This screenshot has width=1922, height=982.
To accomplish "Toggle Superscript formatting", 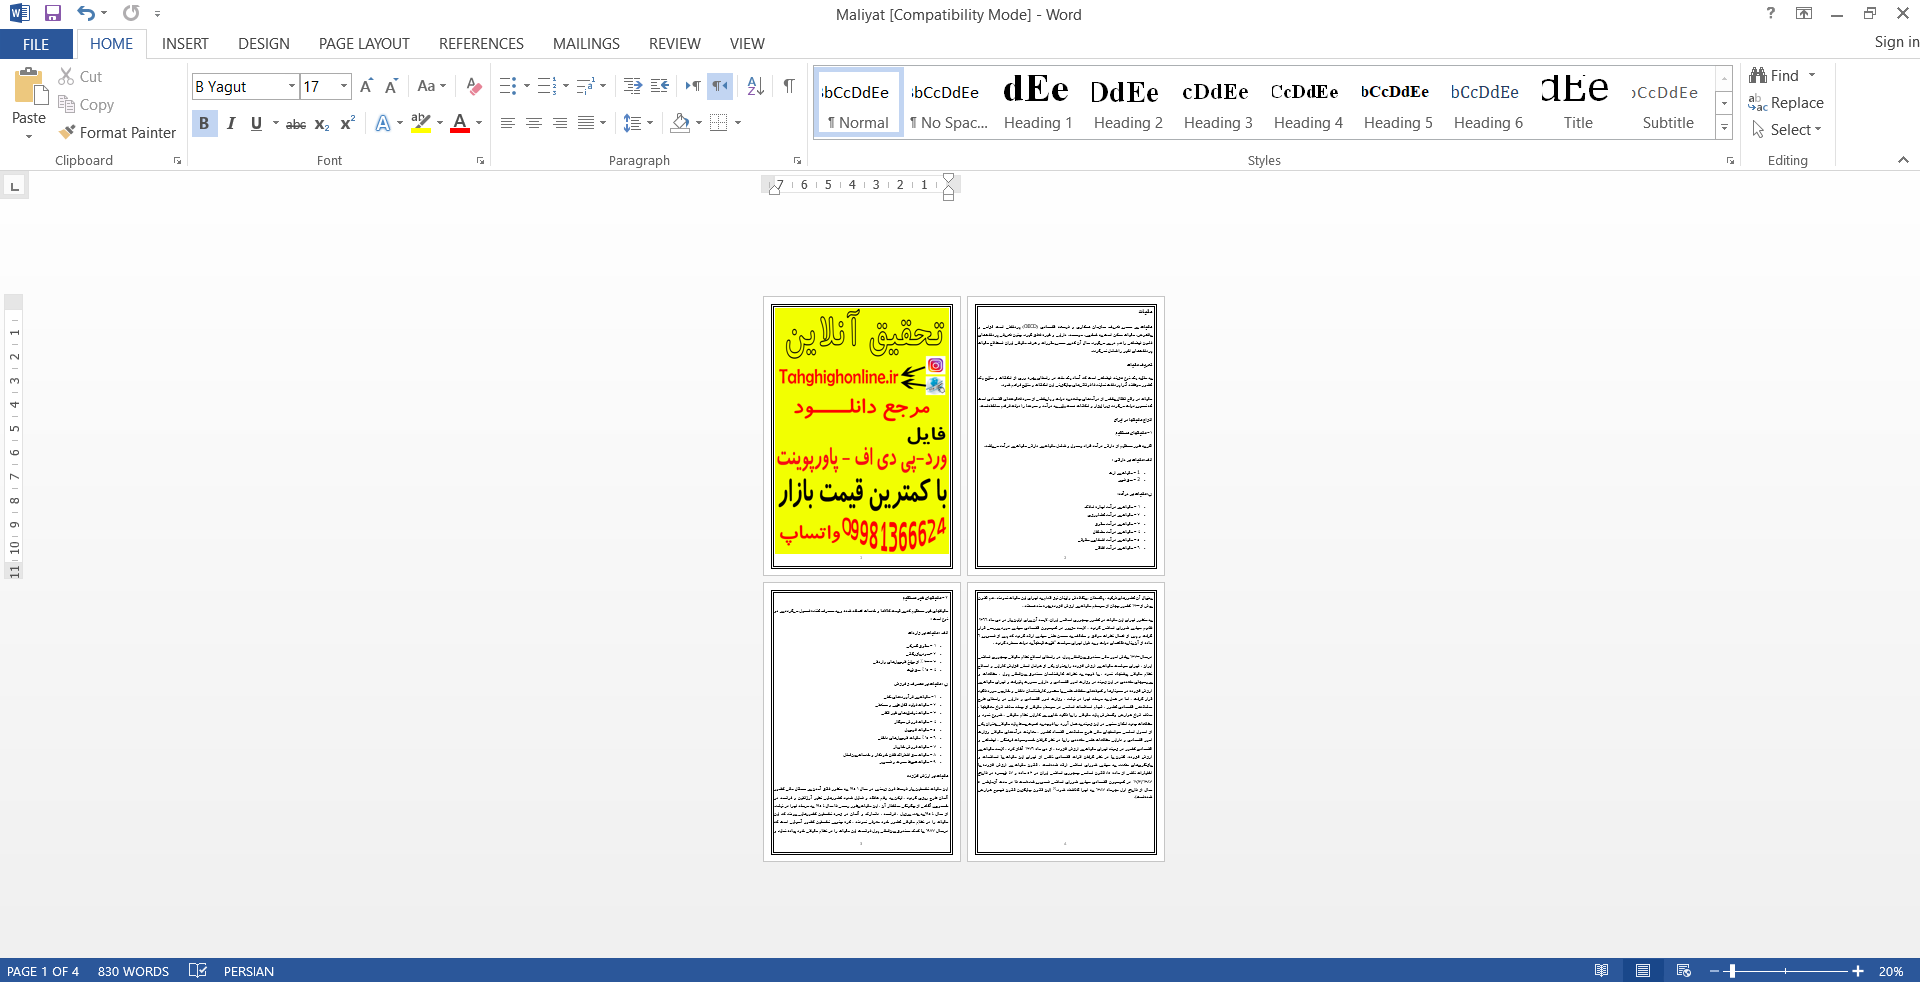I will 347,123.
